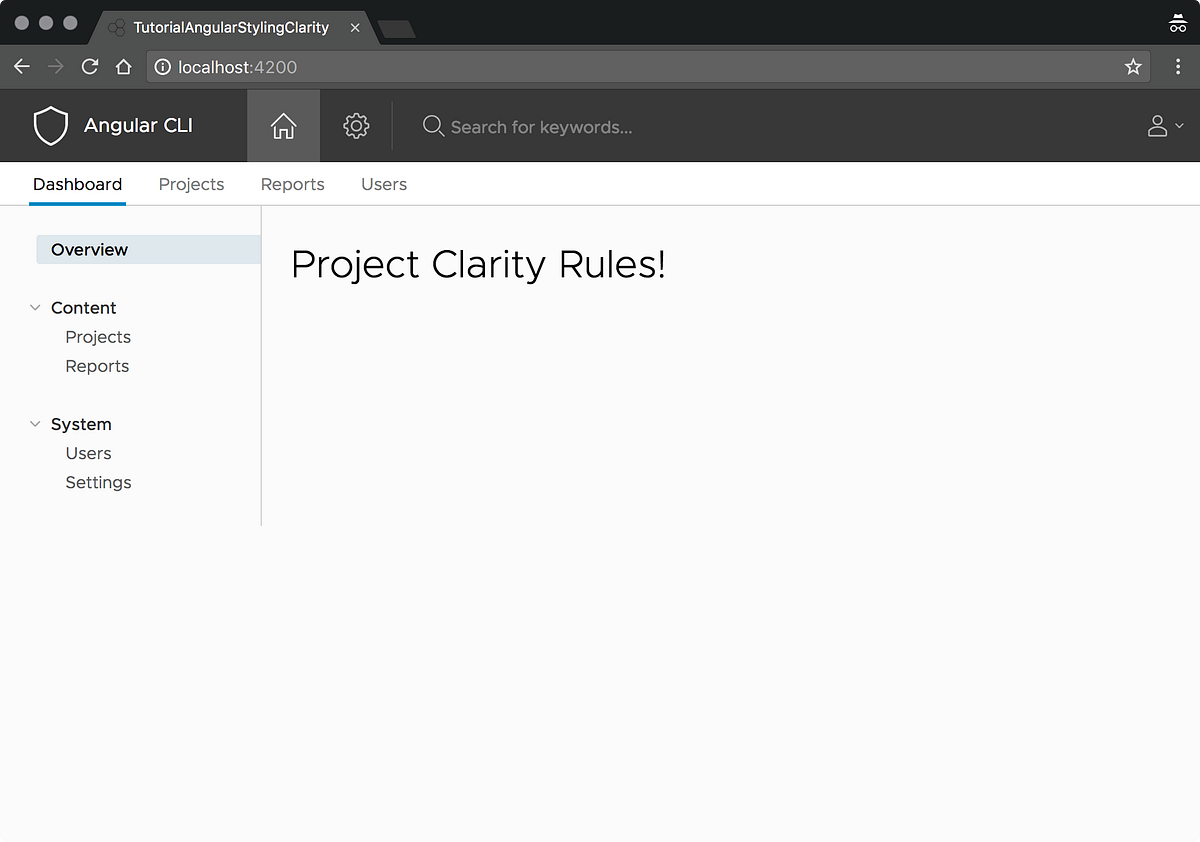This screenshot has height=842, width=1200.
Task: Click the browser home icon
Action: pyautogui.click(x=122, y=66)
